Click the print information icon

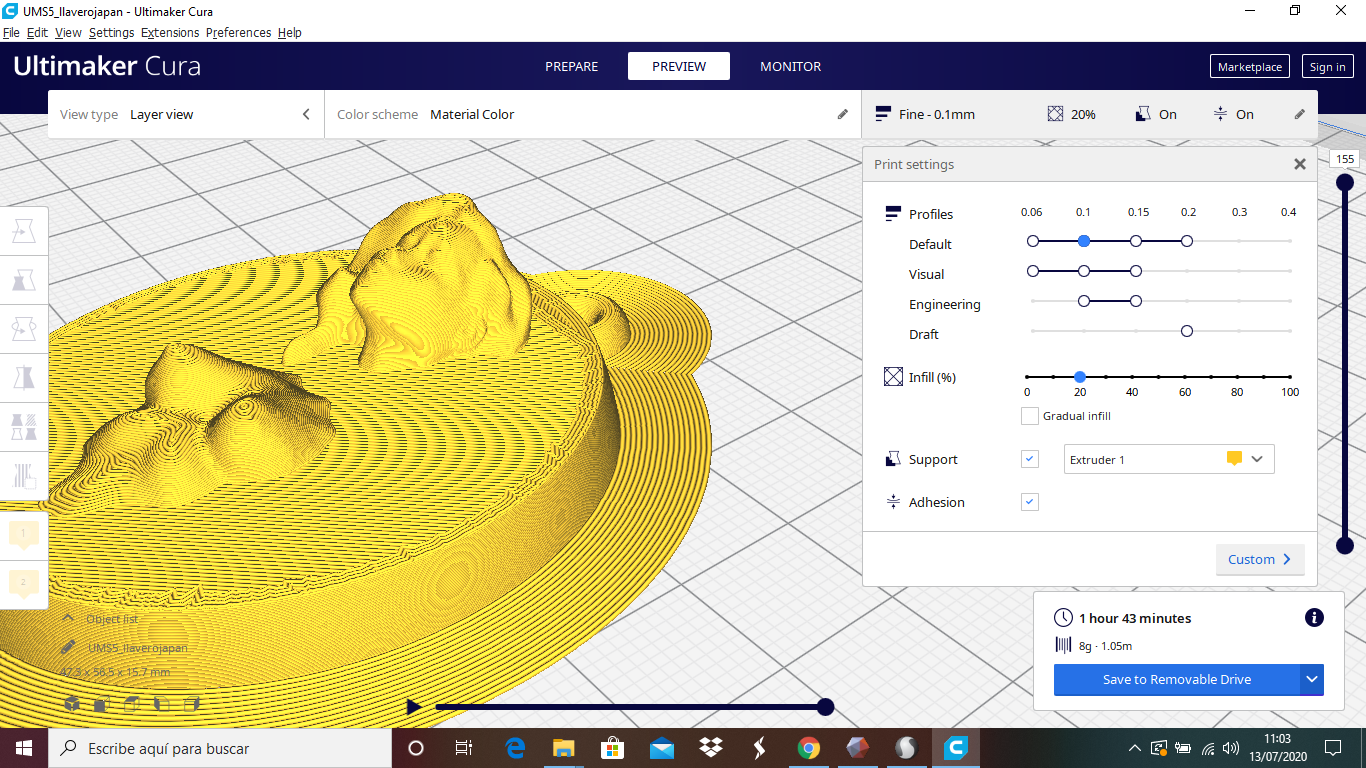coord(1314,618)
